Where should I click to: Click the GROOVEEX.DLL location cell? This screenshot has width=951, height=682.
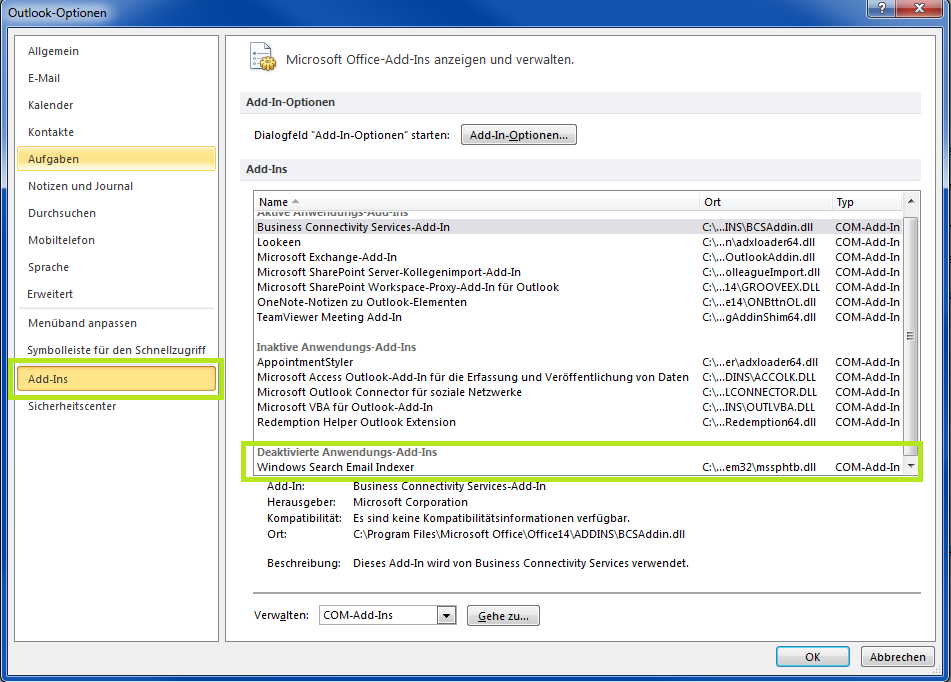(761, 287)
